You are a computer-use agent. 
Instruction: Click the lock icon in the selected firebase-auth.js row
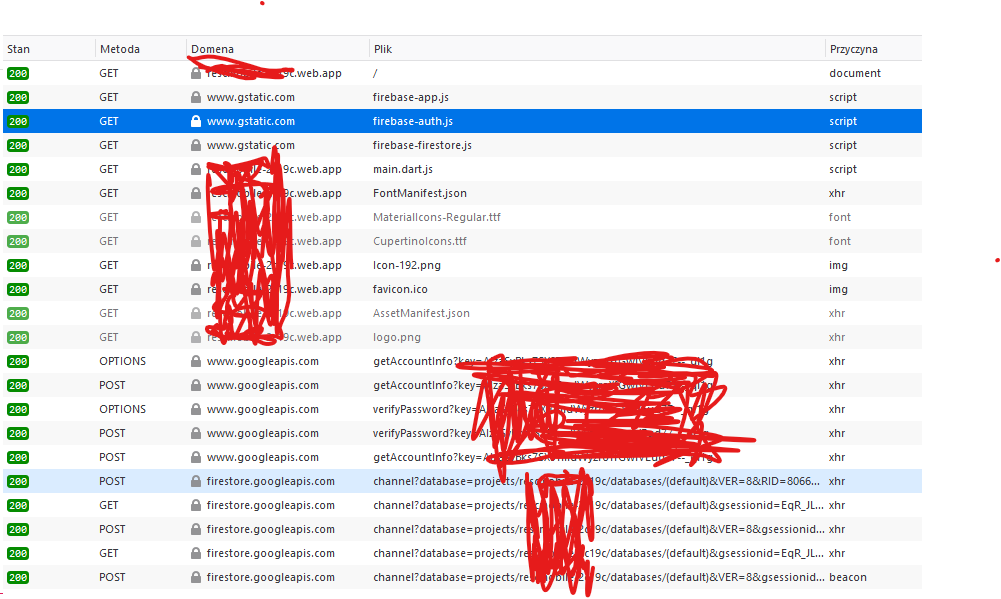(196, 121)
